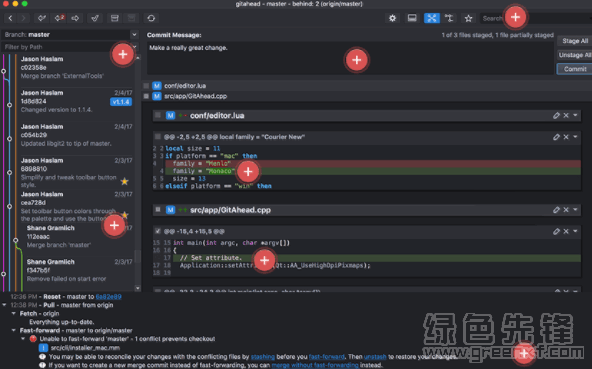Click the 'stashing' link in log
592x369 pixels.
coord(263,357)
